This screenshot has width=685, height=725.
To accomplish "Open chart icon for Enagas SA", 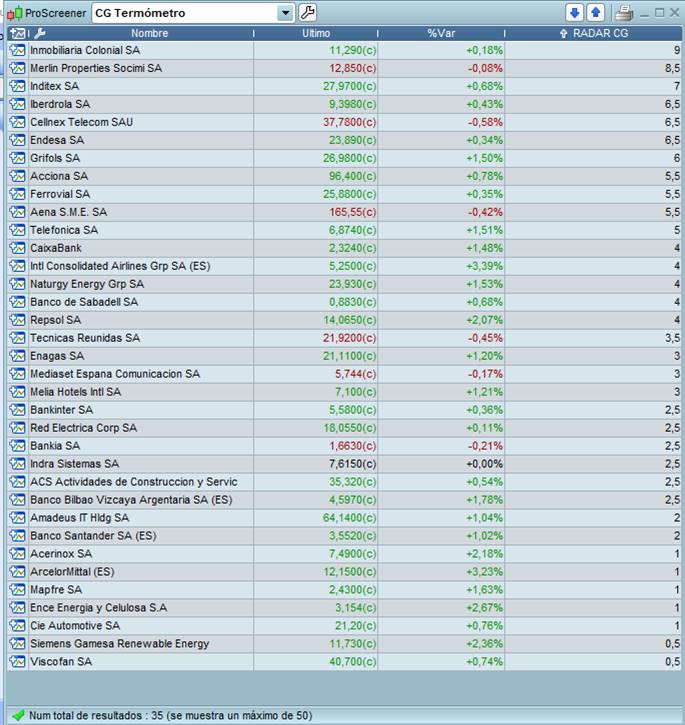I will [x=18, y=356].
